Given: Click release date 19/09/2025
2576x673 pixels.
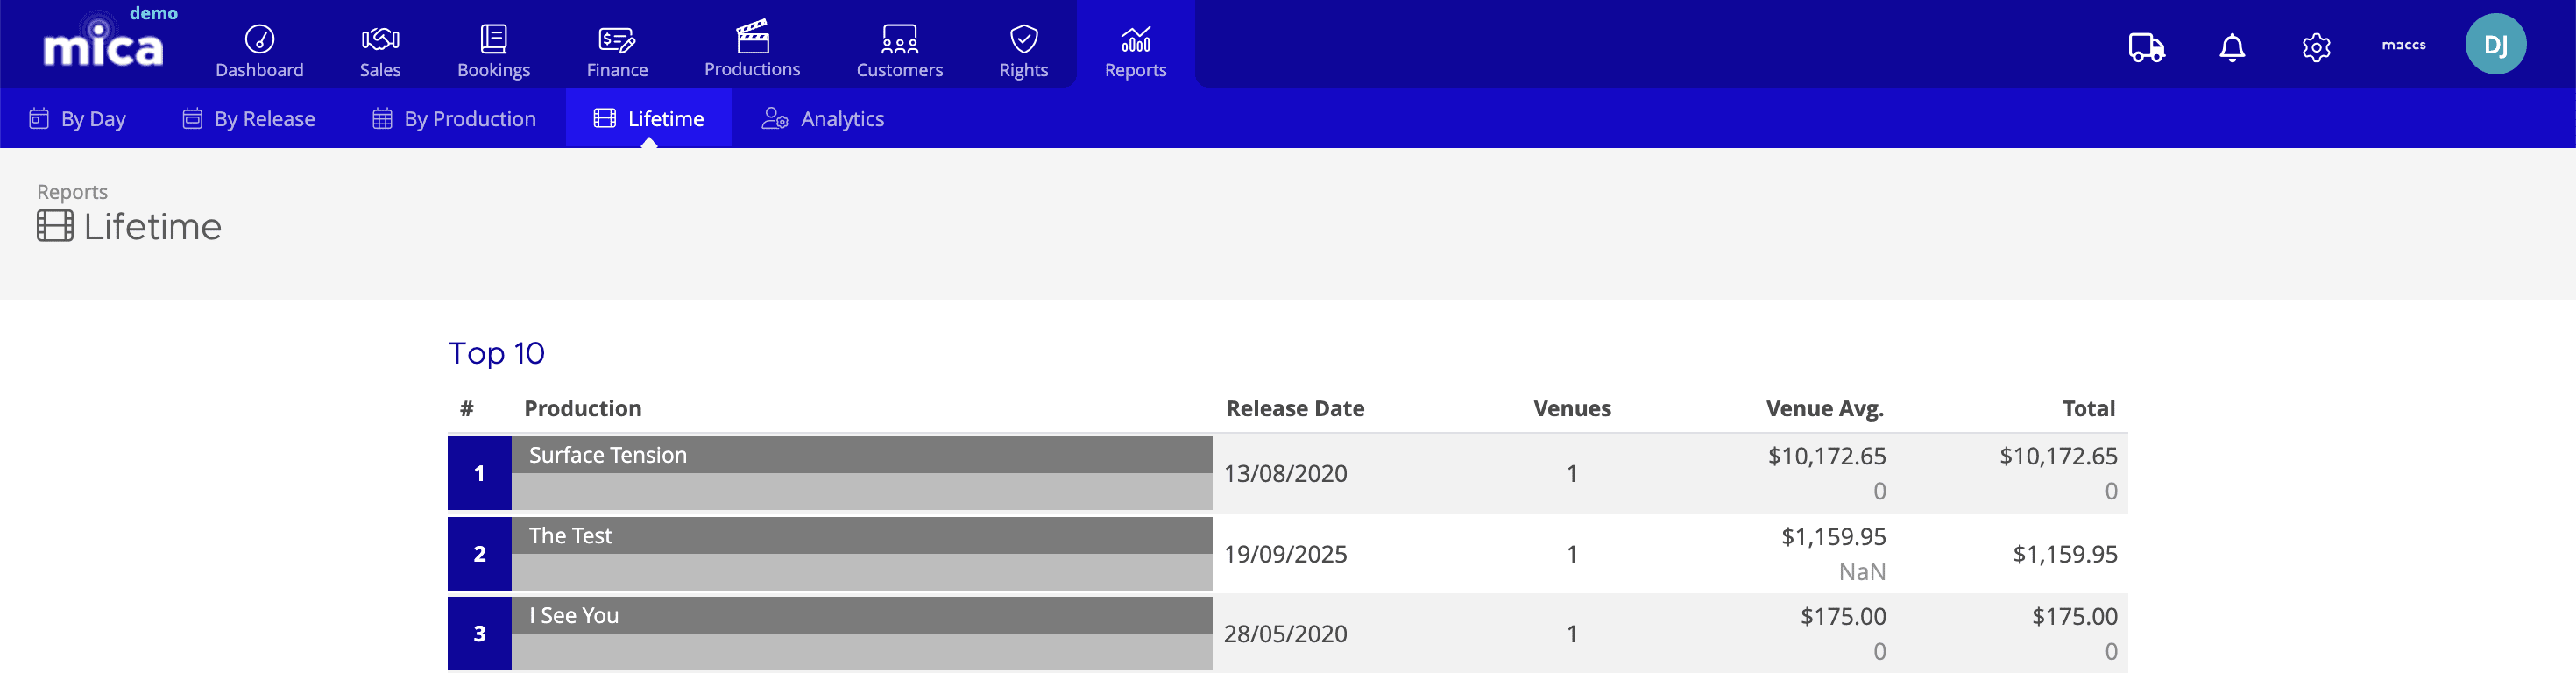Looking at the screenshot, I should 1285,553.
